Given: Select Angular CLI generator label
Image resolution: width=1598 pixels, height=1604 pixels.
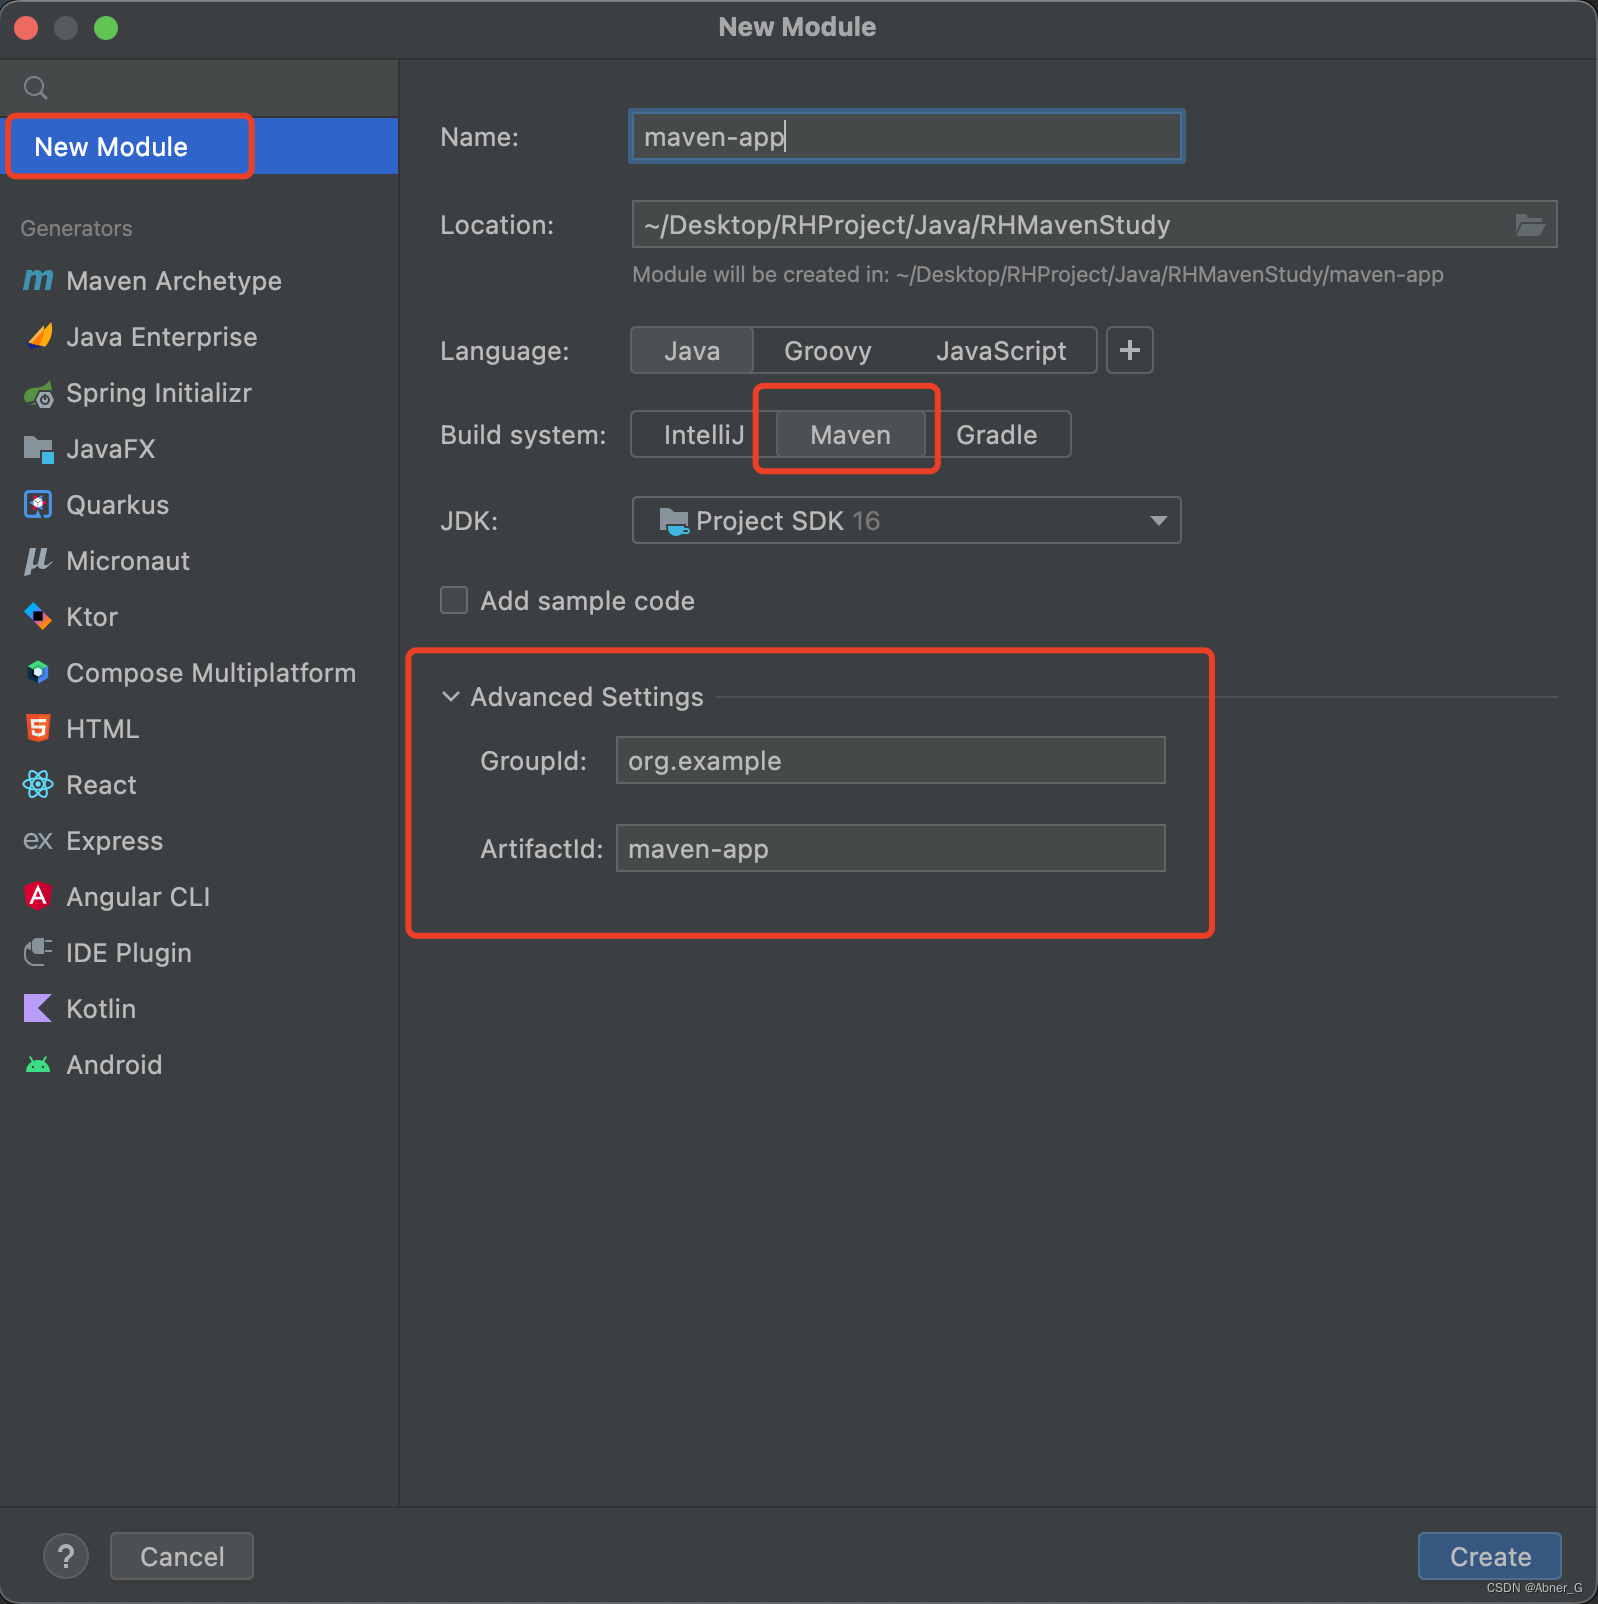Looking at the screenshot, I should (x=138, y=897).
